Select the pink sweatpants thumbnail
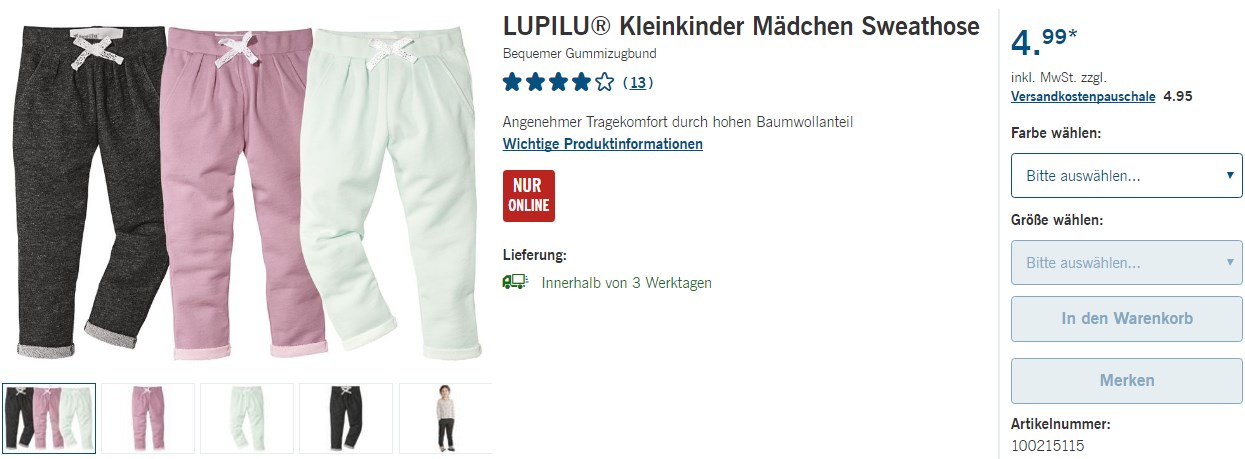The image size is (1245, 459). [148, 418]
